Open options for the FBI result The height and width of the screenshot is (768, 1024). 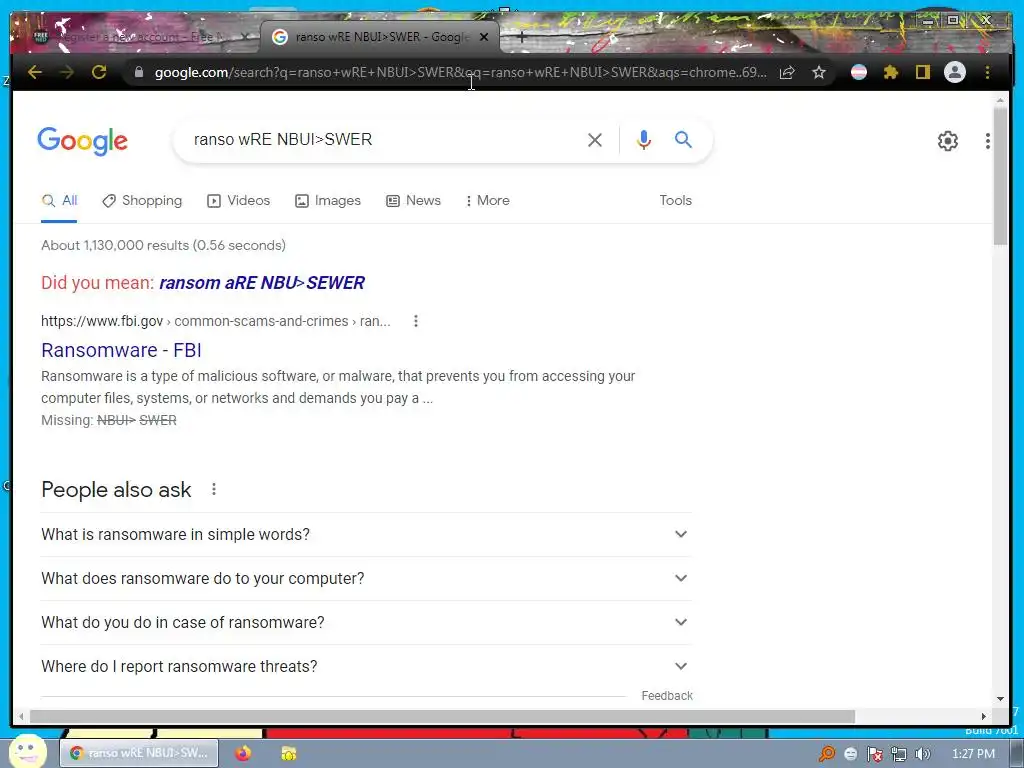pos(416,321)
